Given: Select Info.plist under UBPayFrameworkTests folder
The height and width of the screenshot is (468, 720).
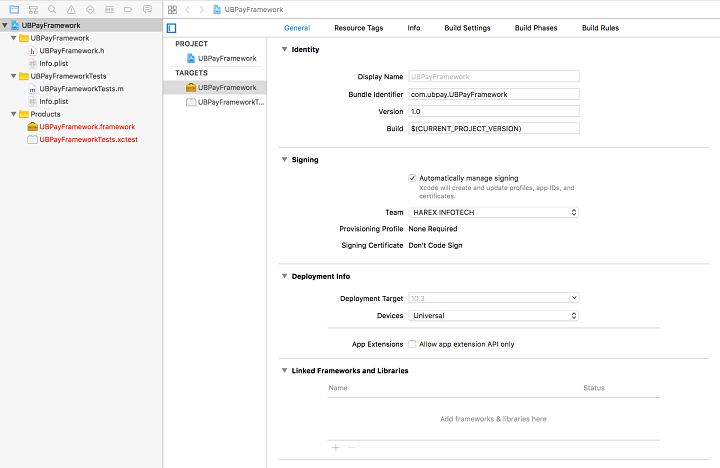Looking at the screenshot, I should [x=54, y=101].
